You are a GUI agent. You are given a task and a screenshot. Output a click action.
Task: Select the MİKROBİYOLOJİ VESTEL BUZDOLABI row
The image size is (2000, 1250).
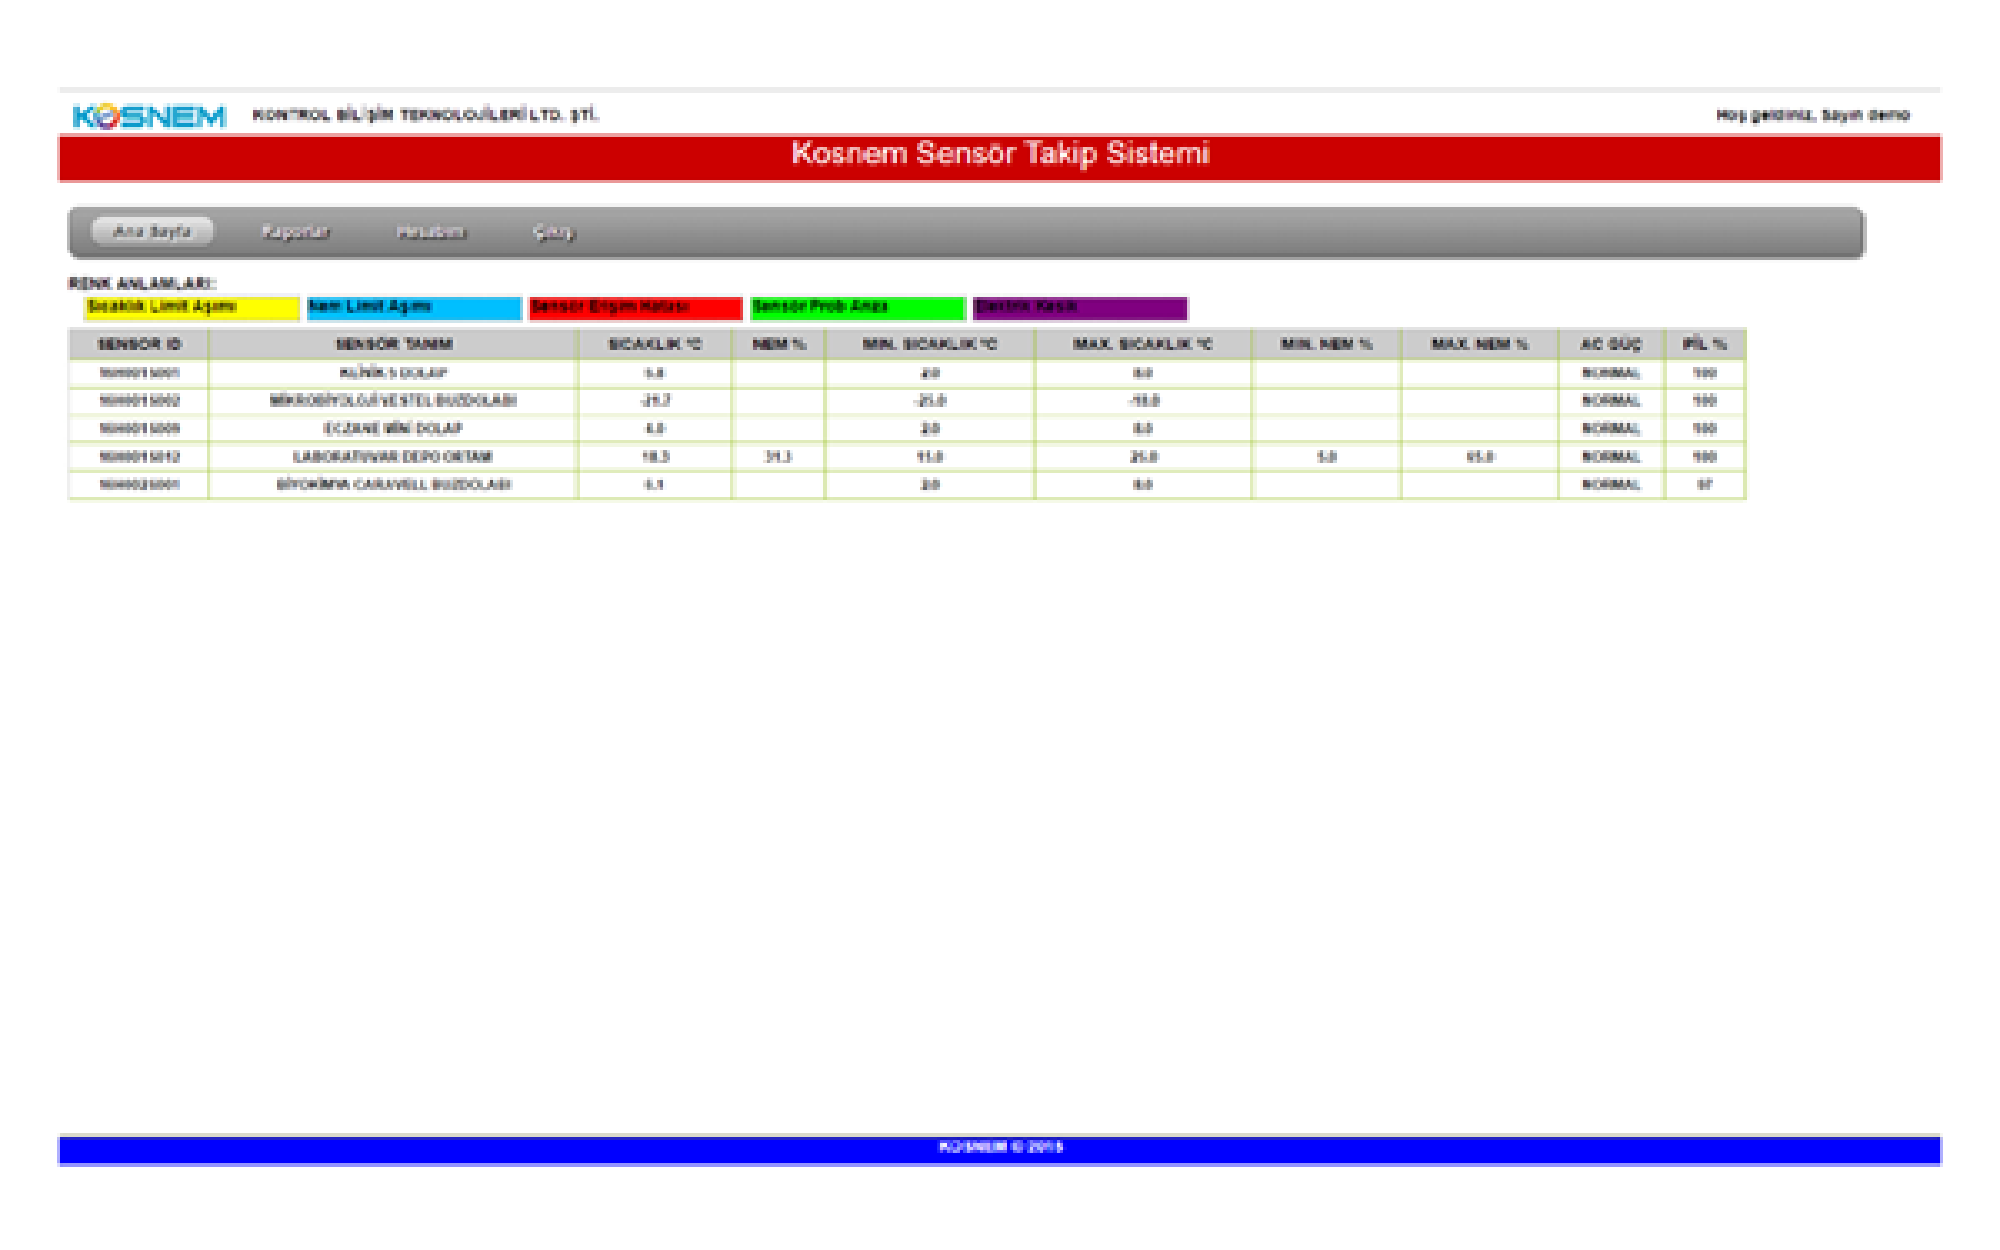[394, 401]
